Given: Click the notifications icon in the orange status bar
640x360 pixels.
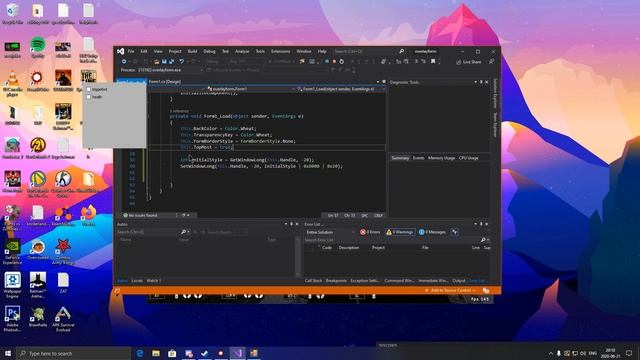Looking at the screenshot, I should point(486,291).
